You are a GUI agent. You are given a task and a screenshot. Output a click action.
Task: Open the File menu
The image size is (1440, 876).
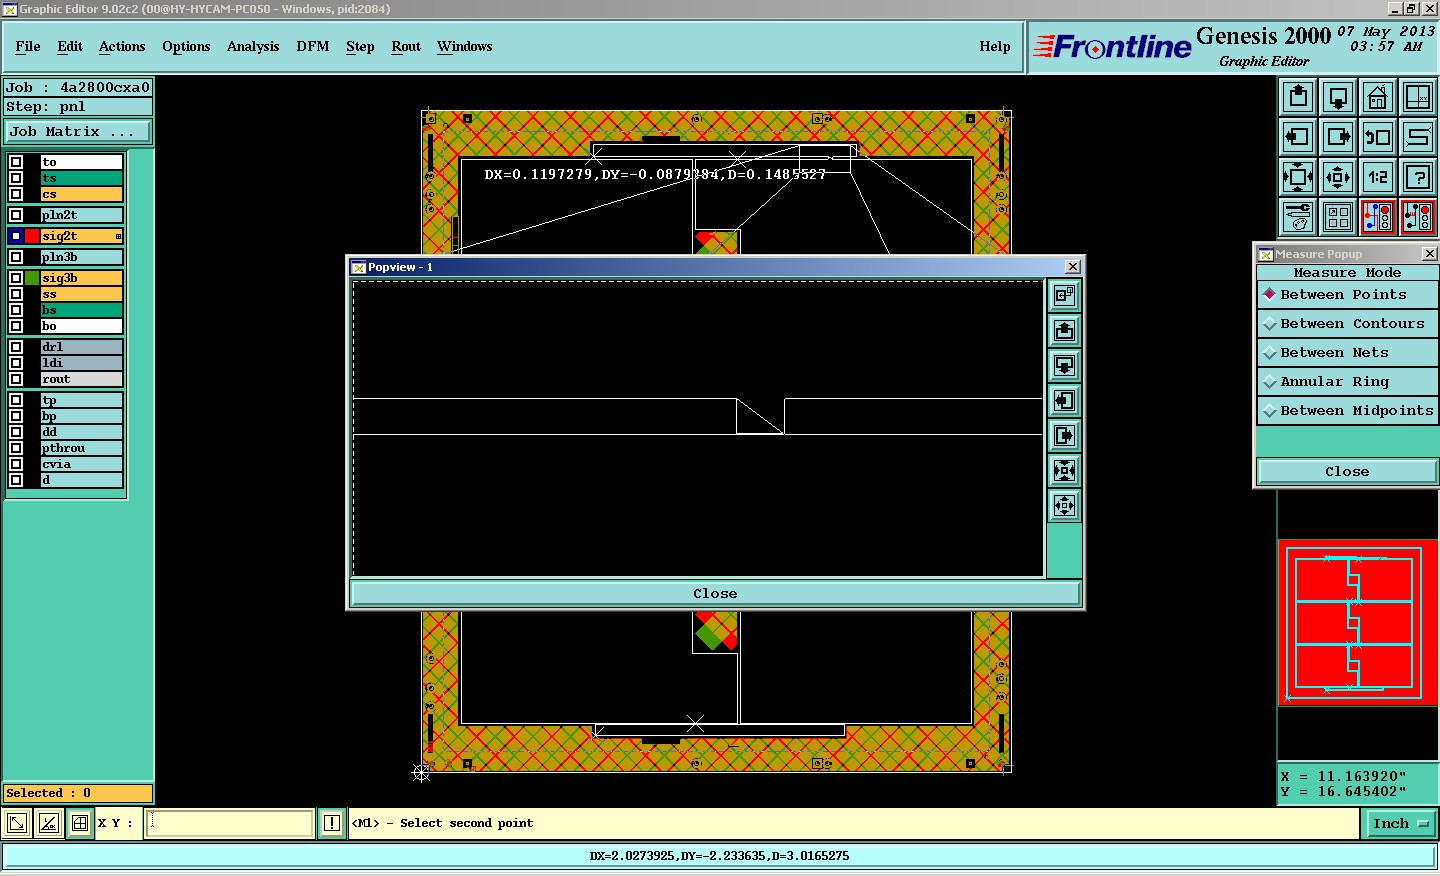point(28,47)
